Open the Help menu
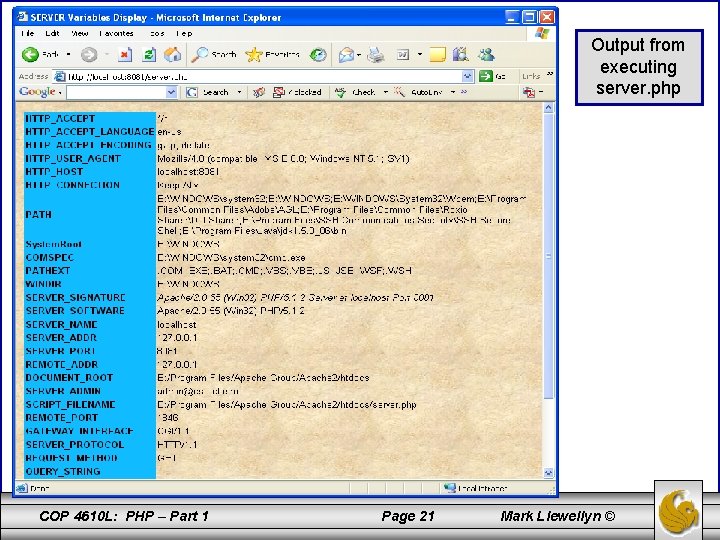Image resolution: width=720 pixels, height=540 pixels. [184, 33]
